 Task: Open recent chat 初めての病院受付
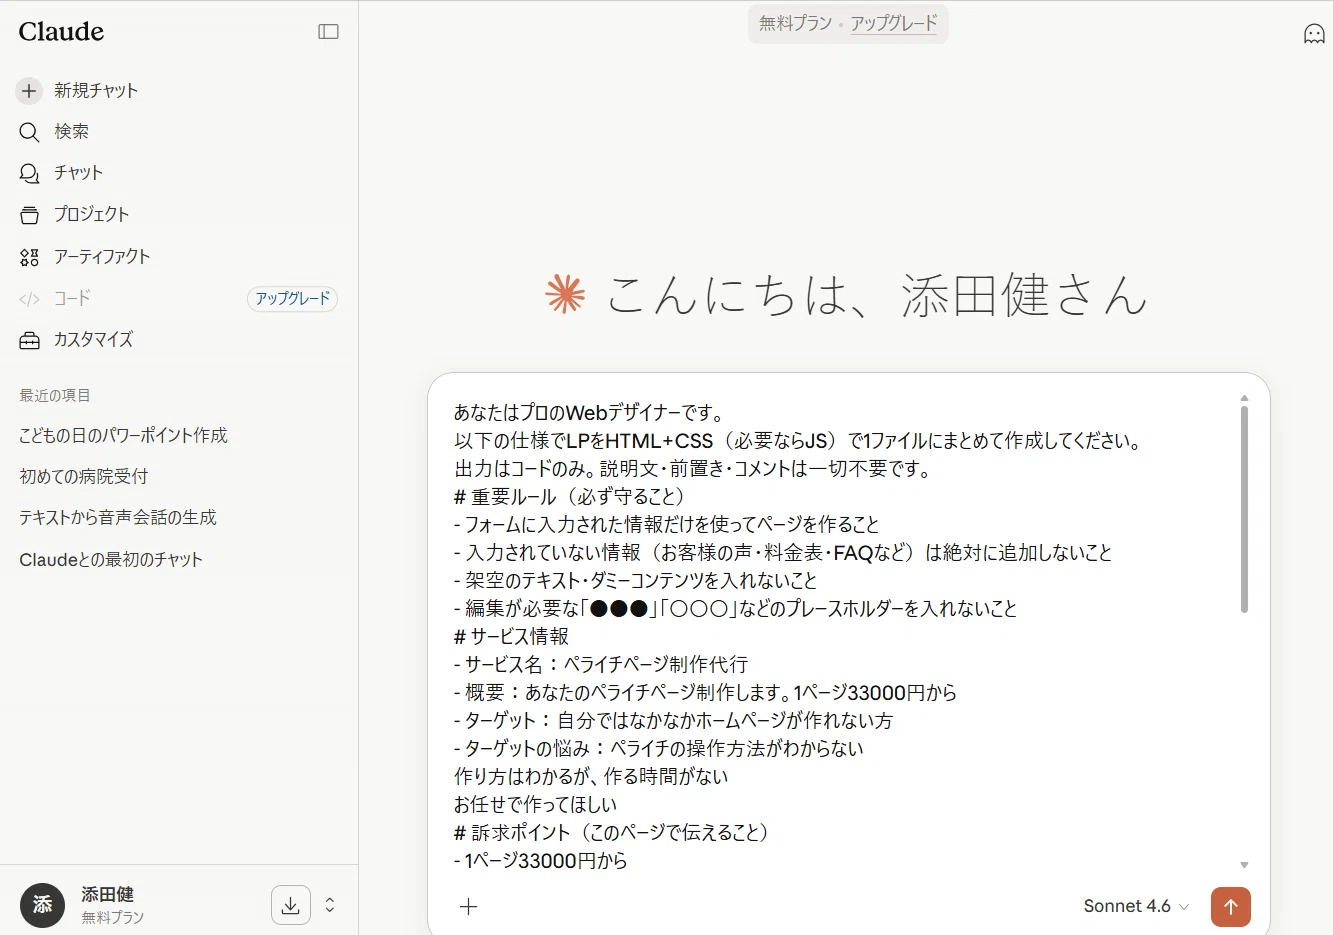tap(83, 477)
